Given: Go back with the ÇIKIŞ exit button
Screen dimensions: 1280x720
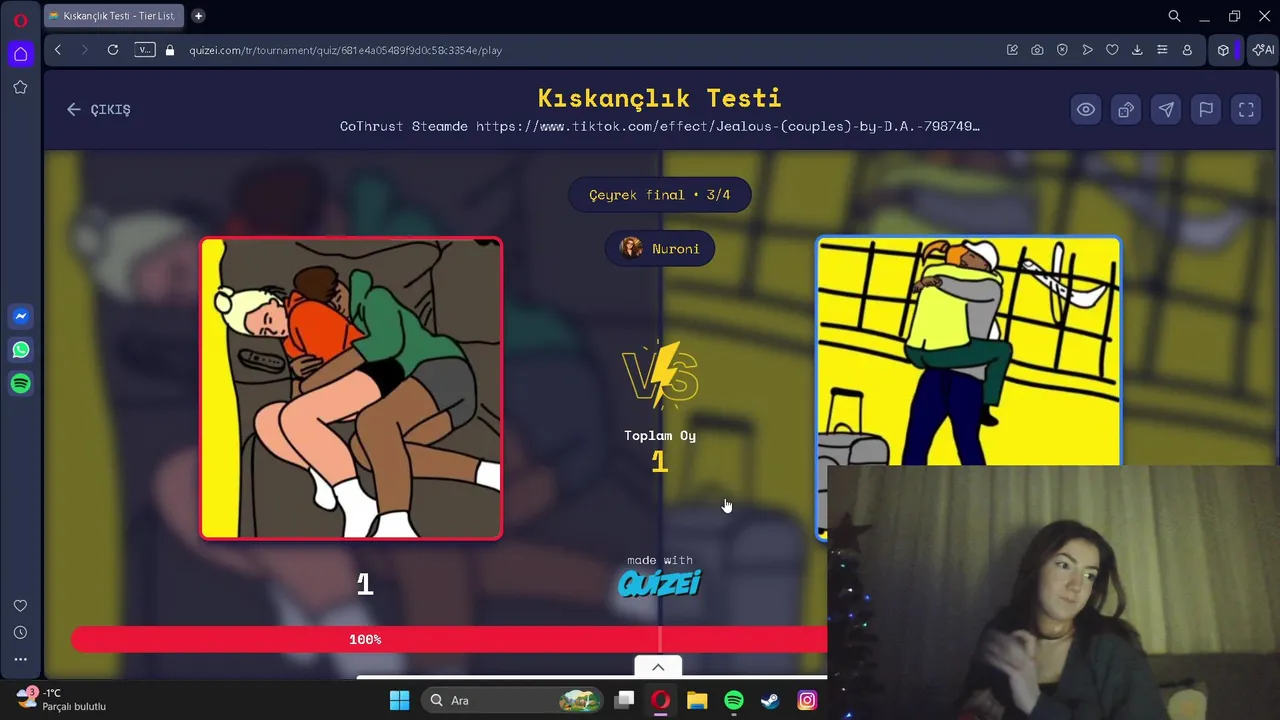Looking at the screenshot, I should pos(99,110).
